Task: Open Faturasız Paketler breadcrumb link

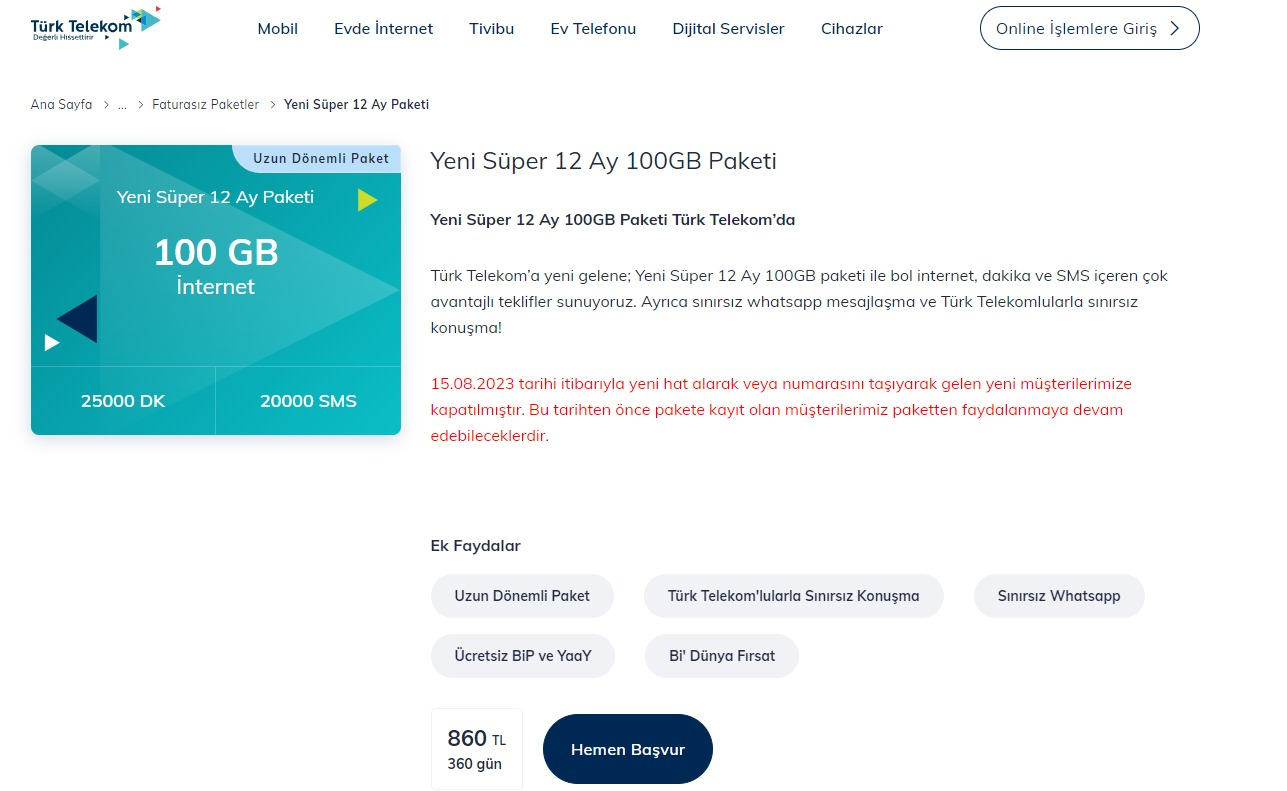Action: tap(205, 104)
